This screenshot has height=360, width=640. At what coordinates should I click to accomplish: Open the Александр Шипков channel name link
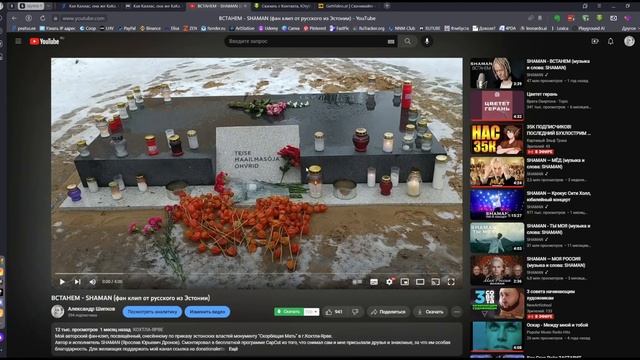click(x=91, y=309)
